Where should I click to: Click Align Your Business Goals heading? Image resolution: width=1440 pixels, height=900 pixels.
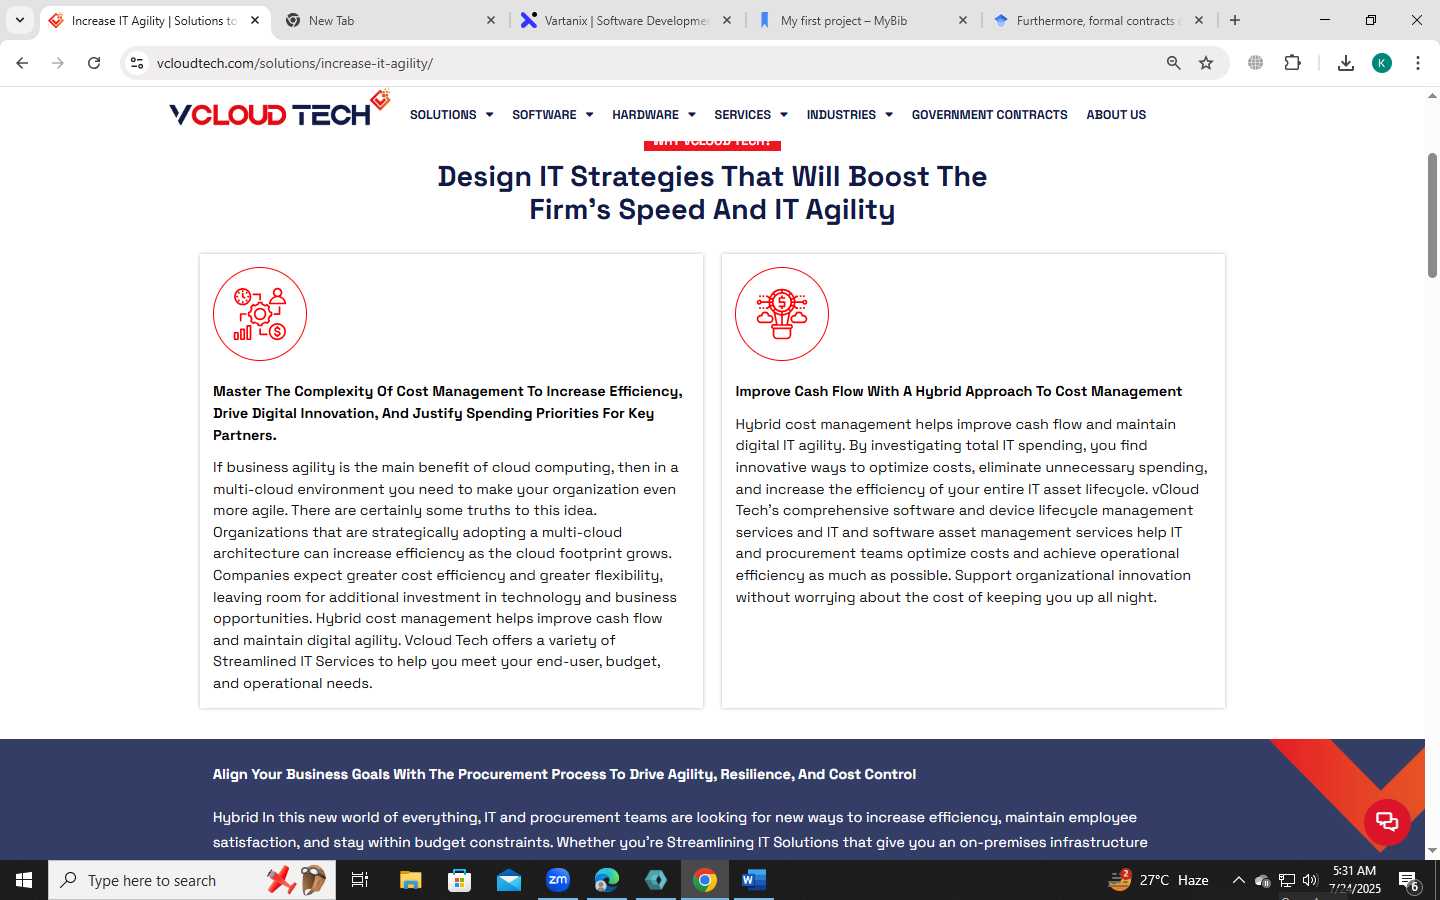(x=564, y=774)
